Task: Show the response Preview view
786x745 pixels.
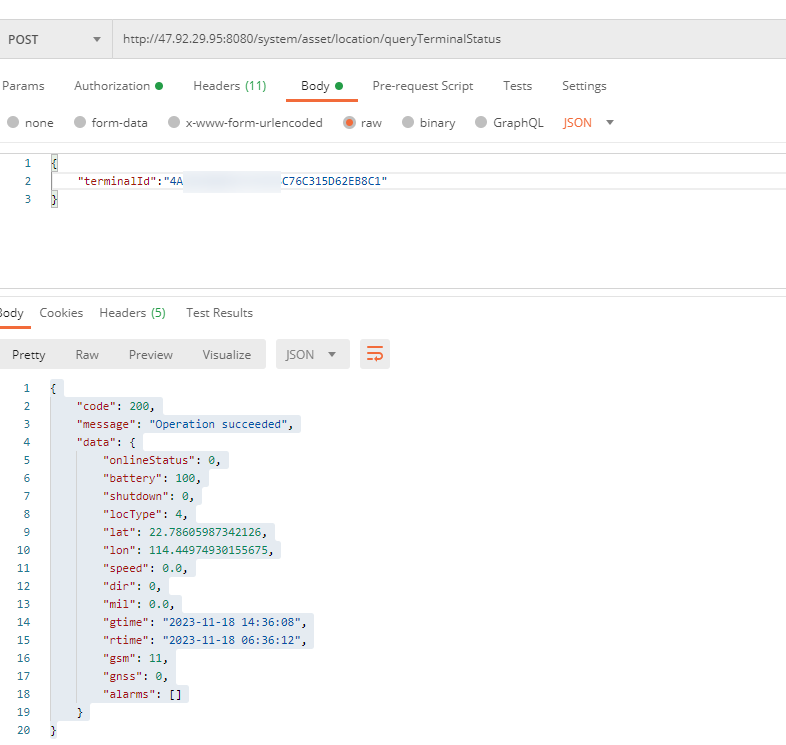Action: (x=151, y=354)
